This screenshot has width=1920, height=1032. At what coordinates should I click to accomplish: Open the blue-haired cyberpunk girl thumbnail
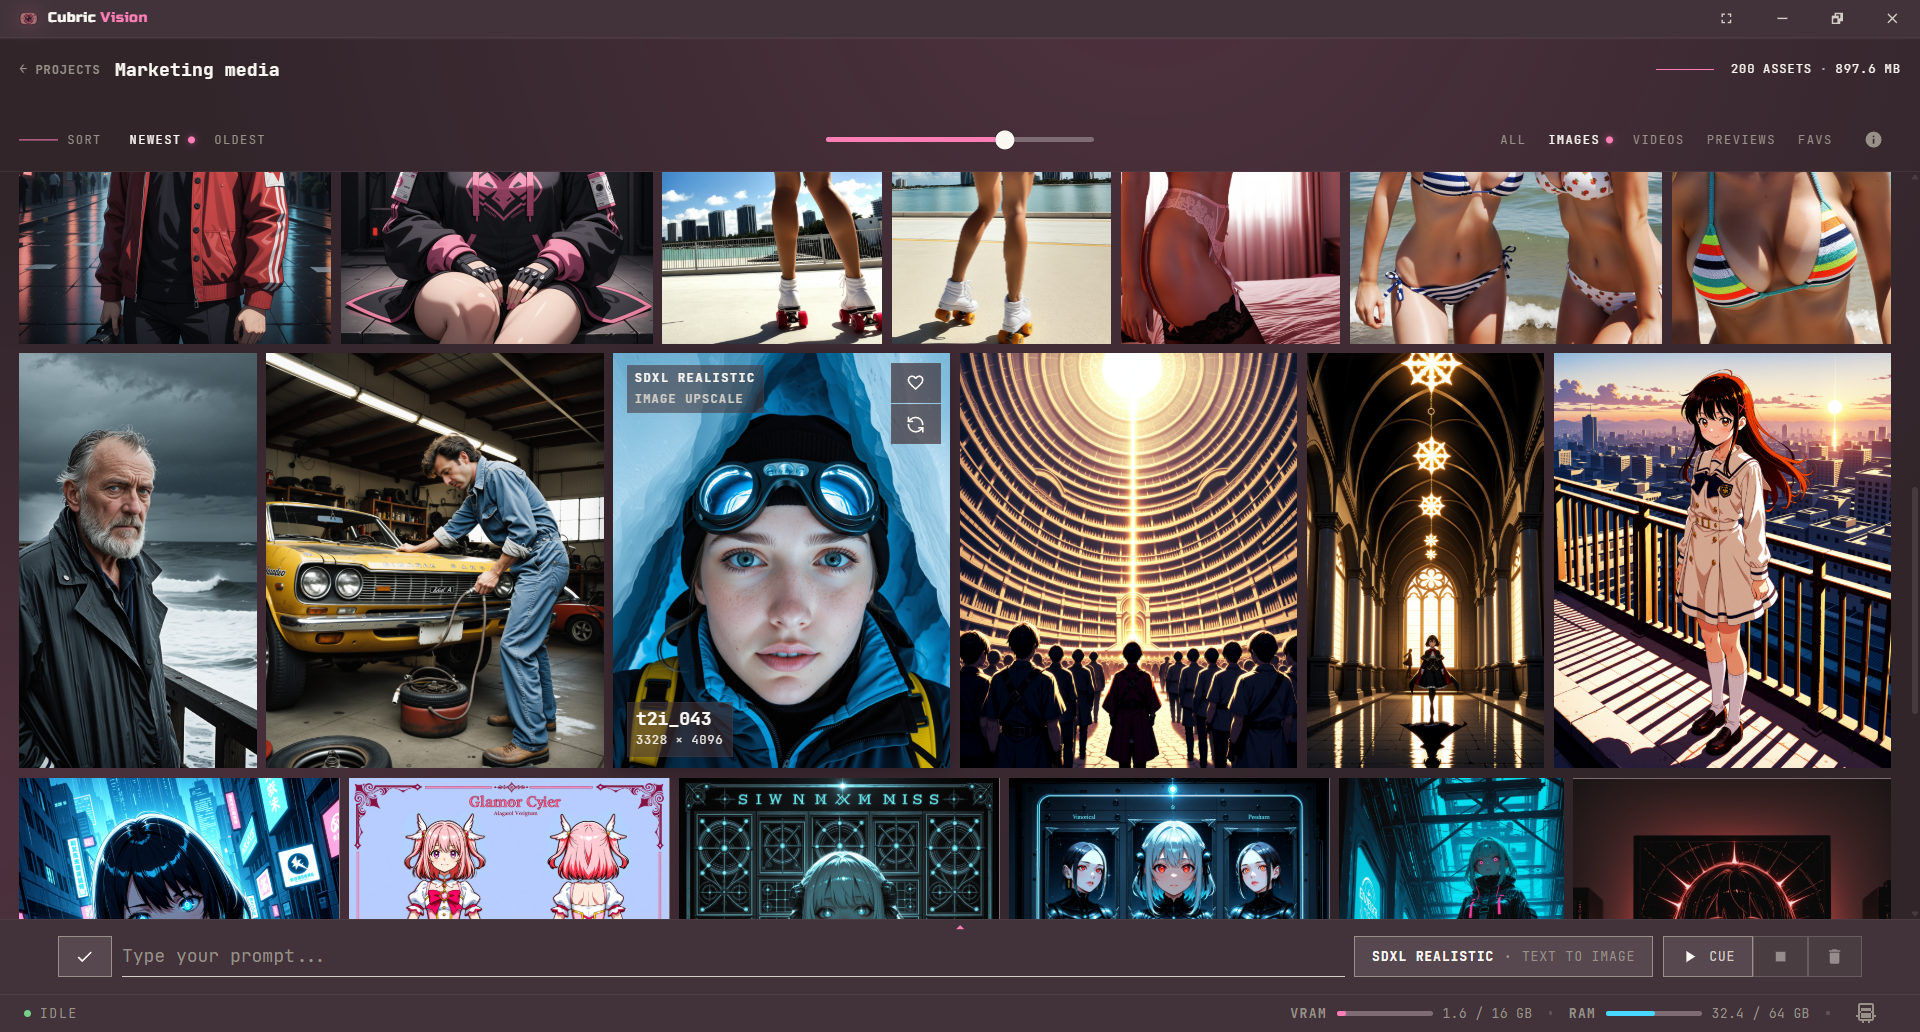179,849
